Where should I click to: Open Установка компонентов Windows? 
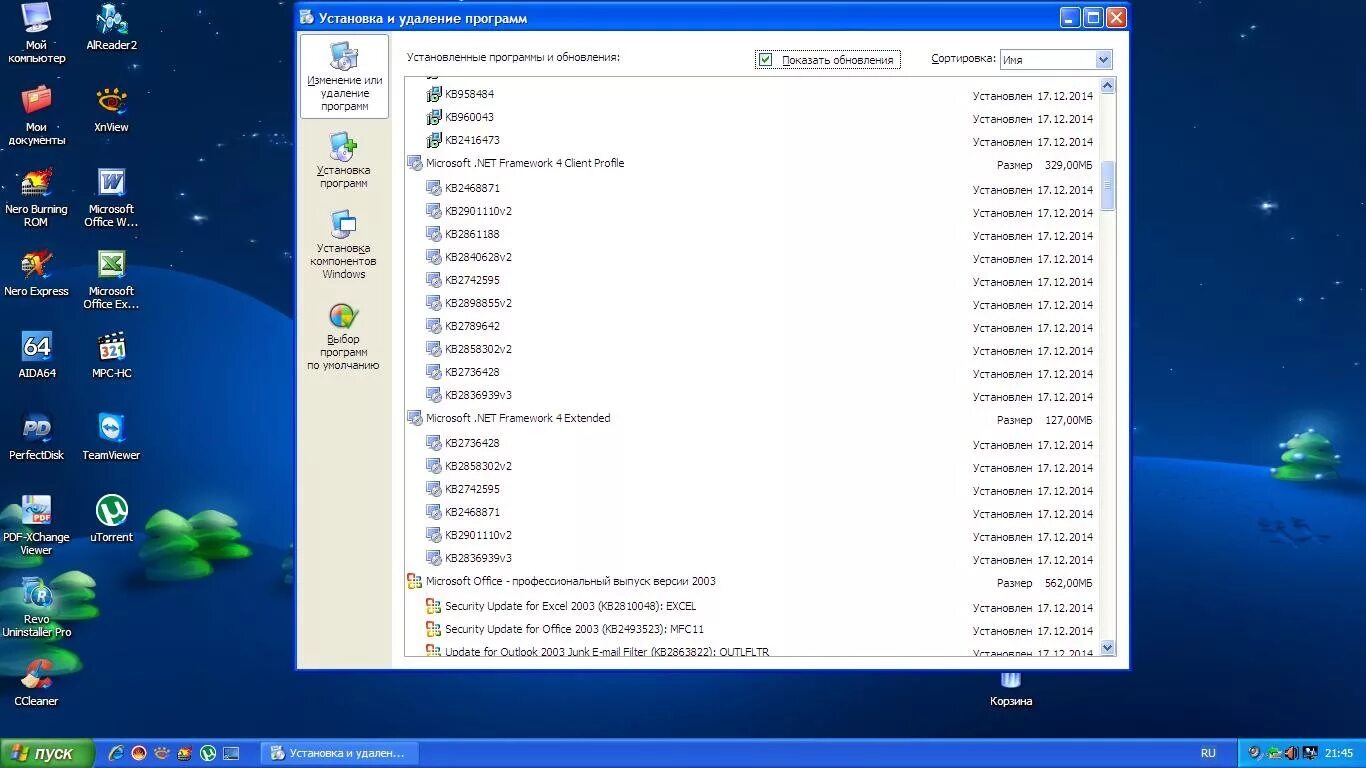(x=344, y=245)
